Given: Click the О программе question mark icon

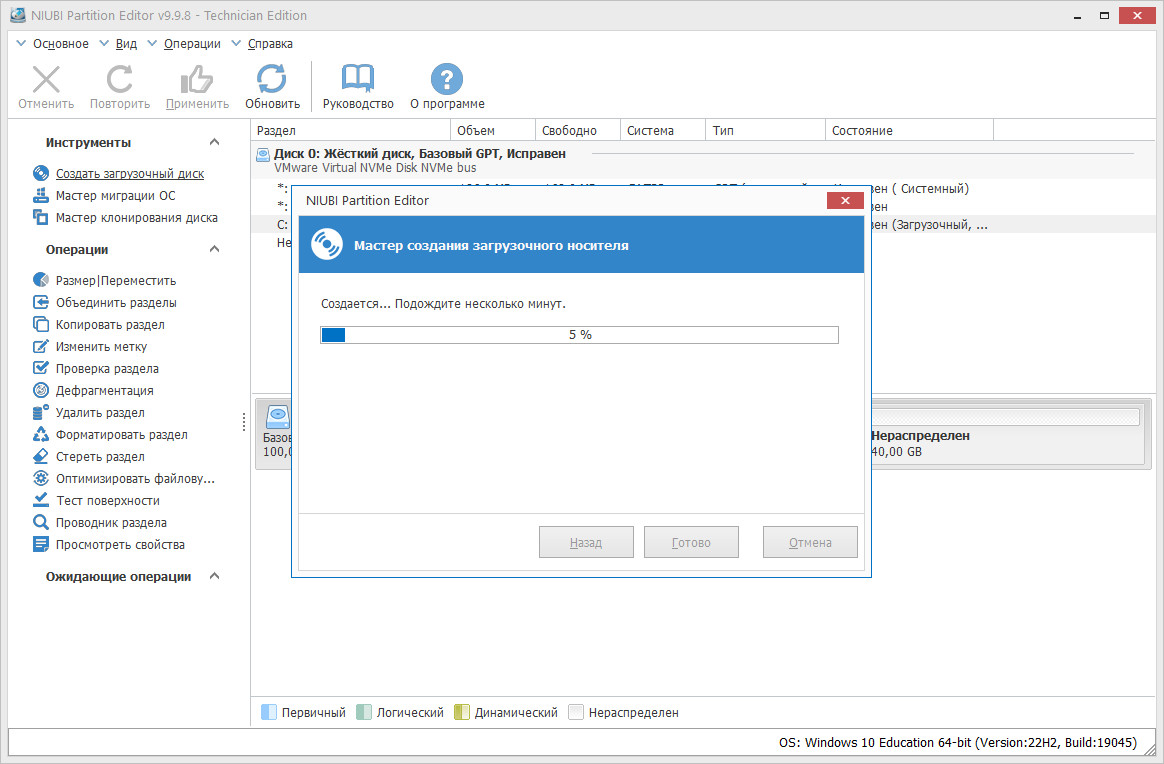Looking at the screenshot, I should pos(447,79).
